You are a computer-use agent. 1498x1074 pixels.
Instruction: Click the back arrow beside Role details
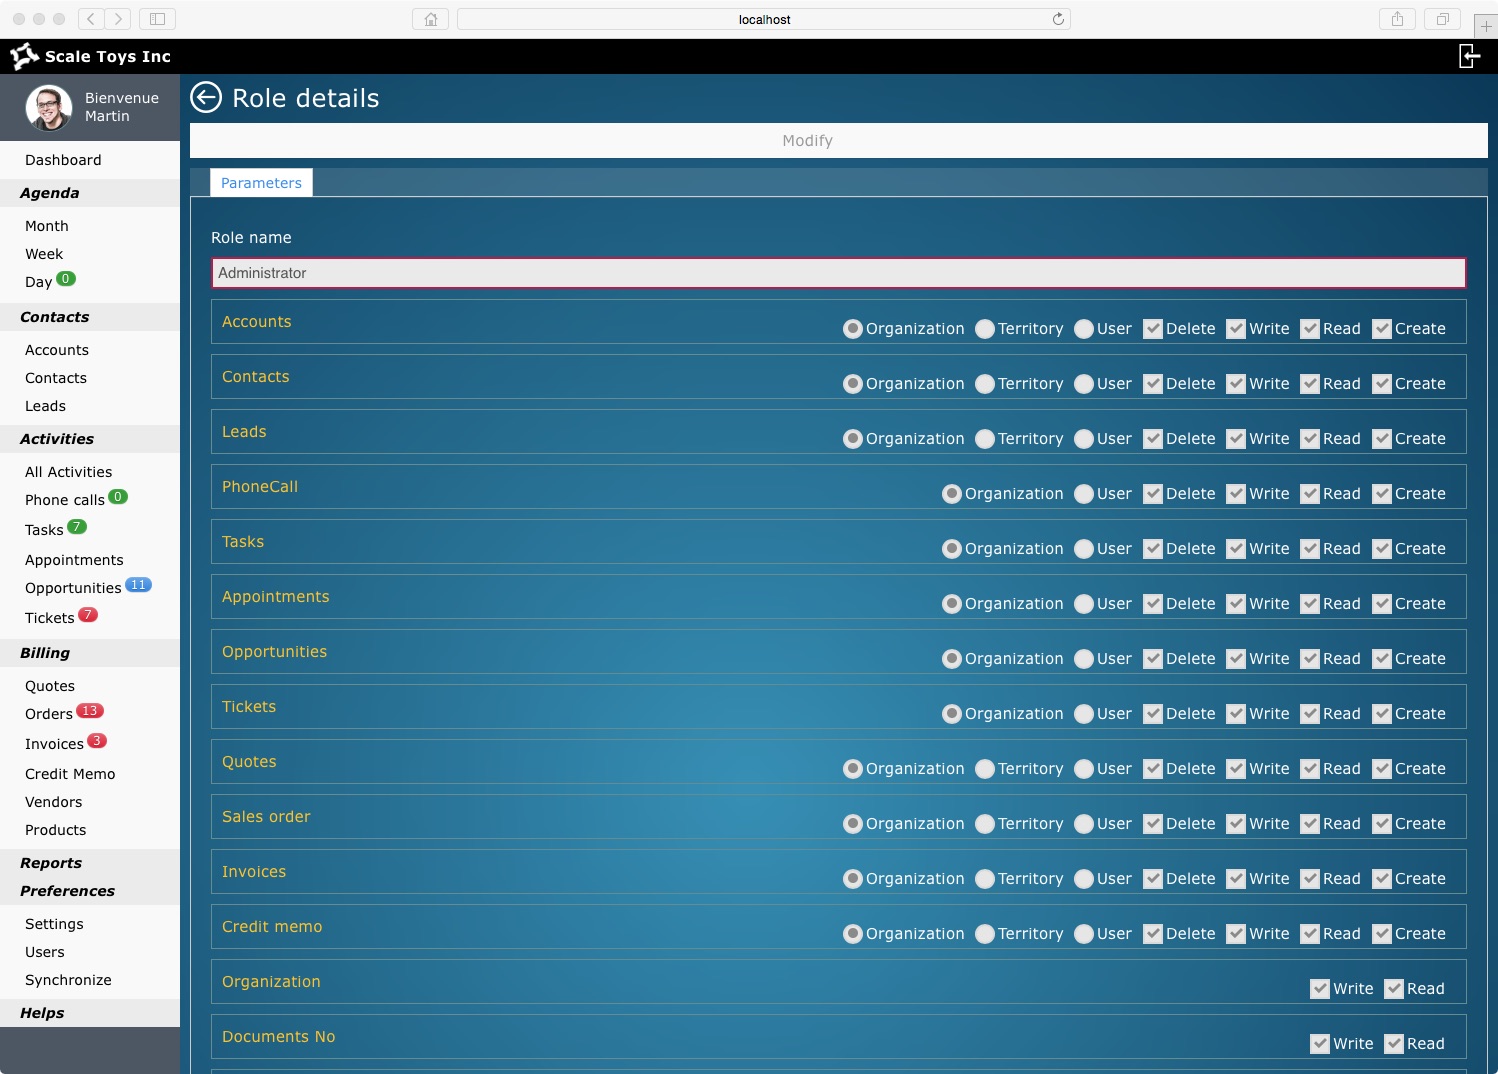206,97
